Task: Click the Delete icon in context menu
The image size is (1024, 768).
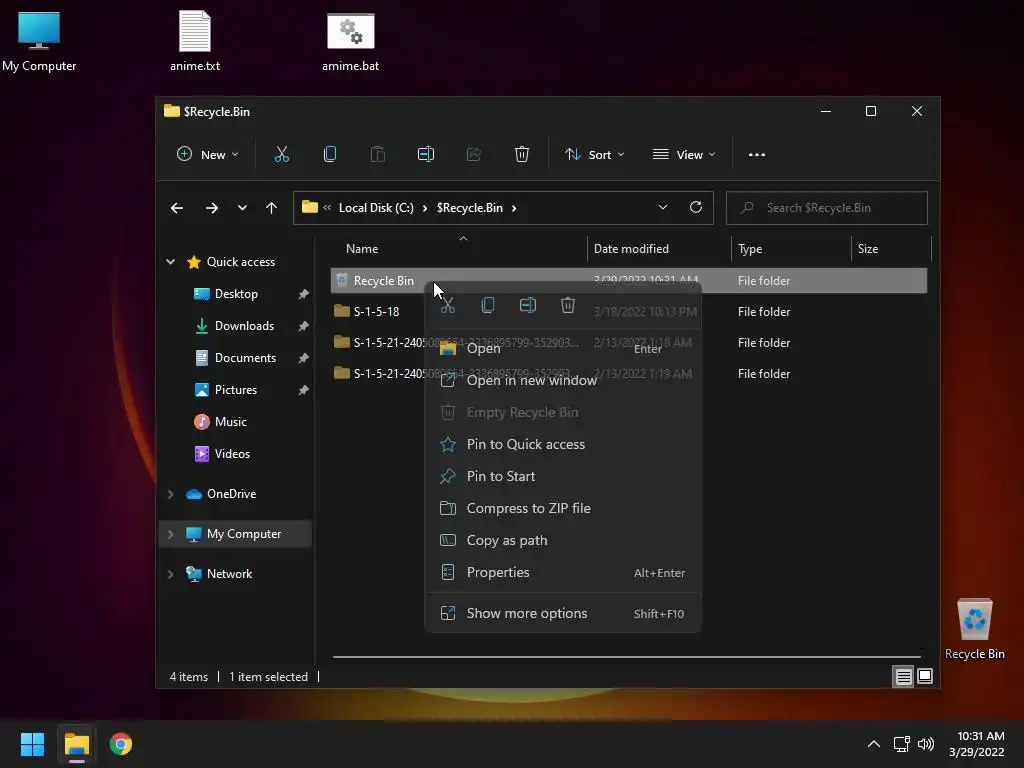Action: [568, 306]
